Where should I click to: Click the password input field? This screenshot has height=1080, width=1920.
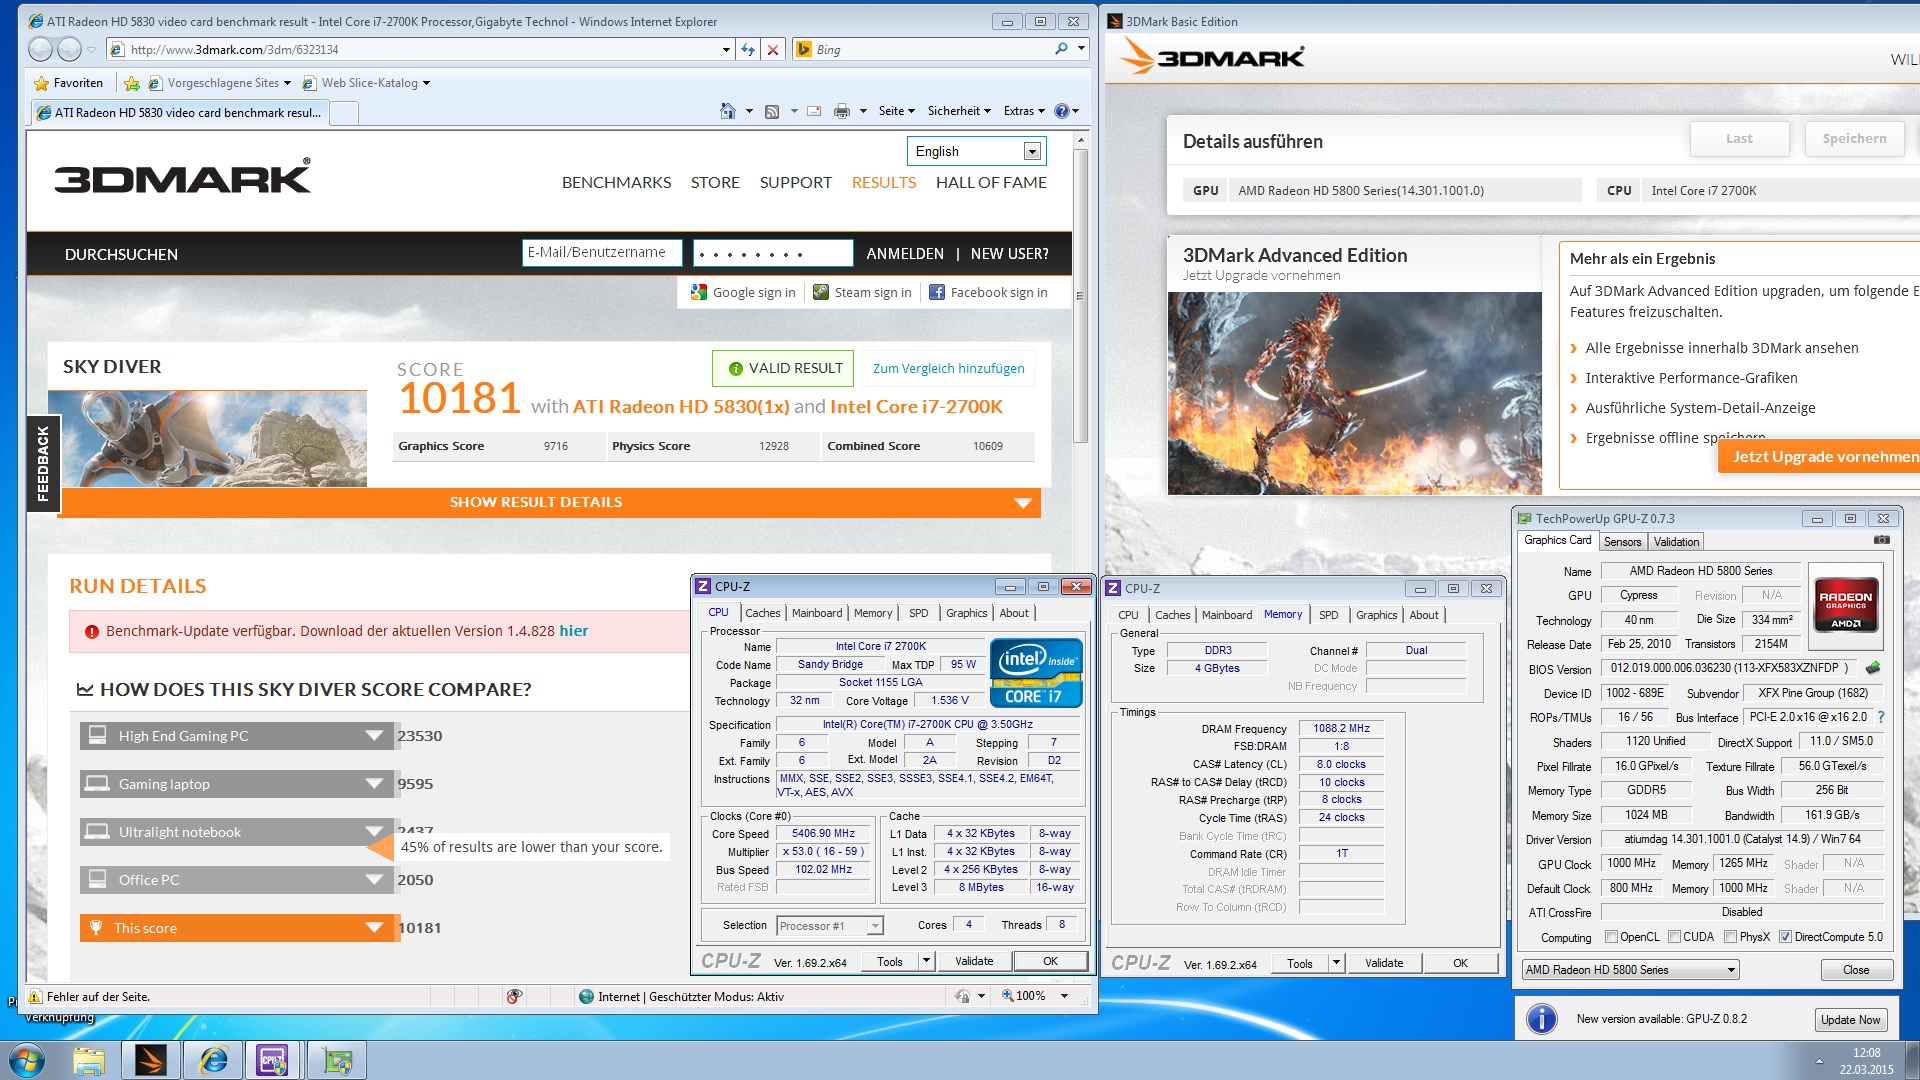773,253
